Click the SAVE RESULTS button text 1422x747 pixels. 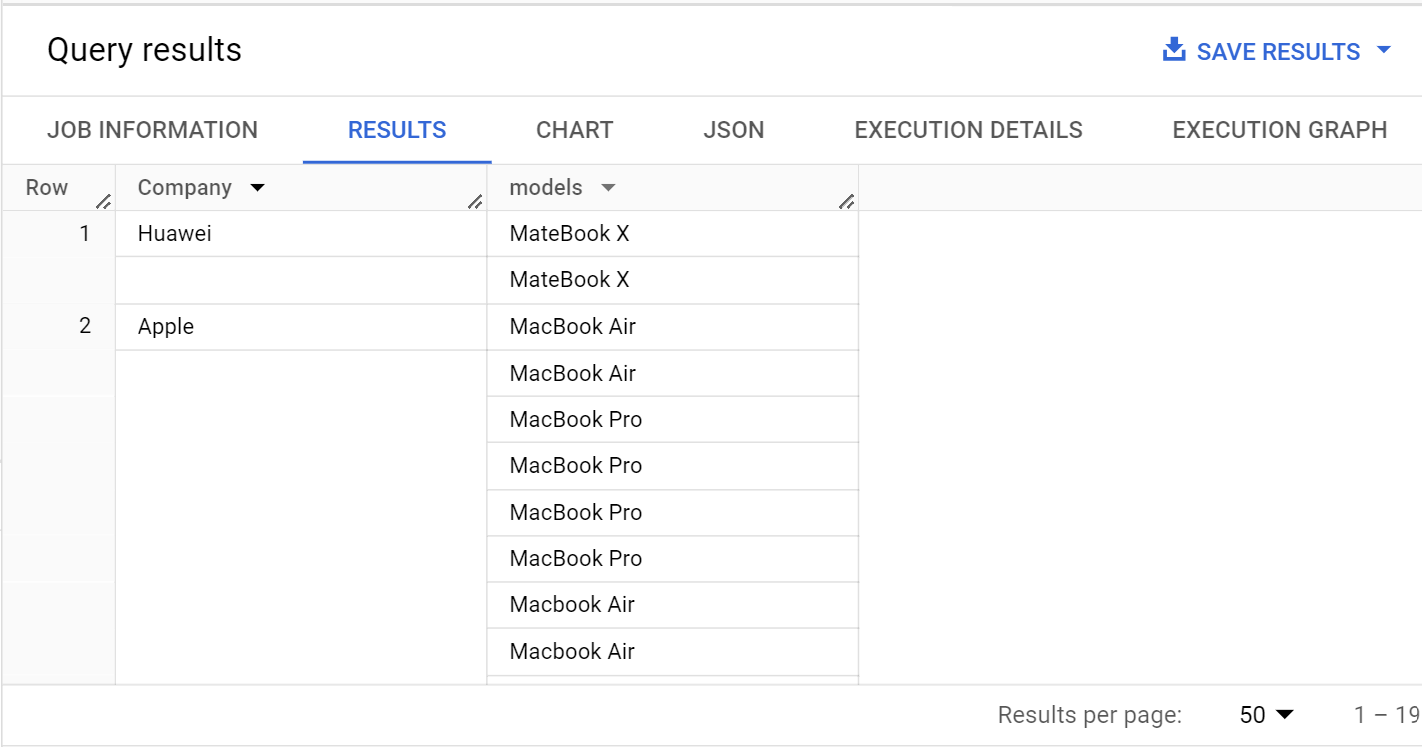click(x=1278, y=52)
